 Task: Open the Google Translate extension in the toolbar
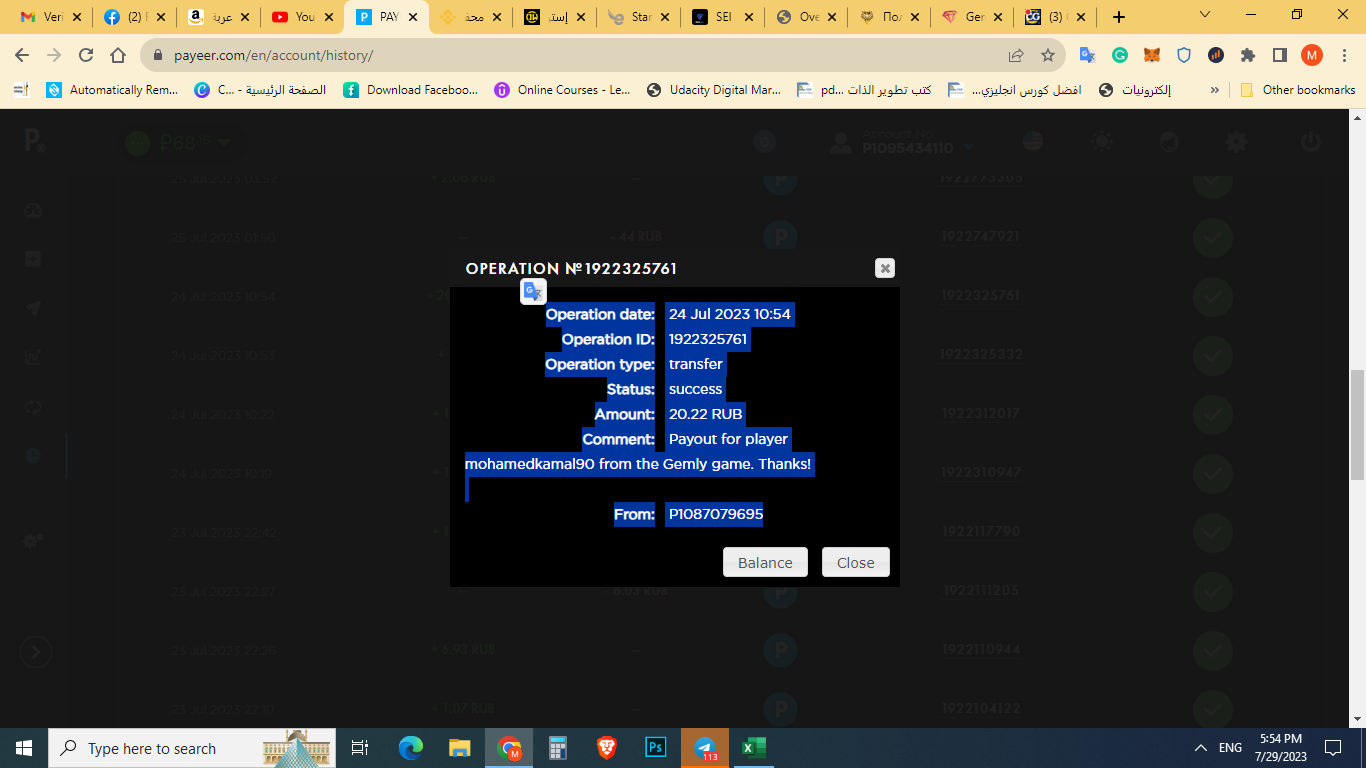[x=1088, y=55]
